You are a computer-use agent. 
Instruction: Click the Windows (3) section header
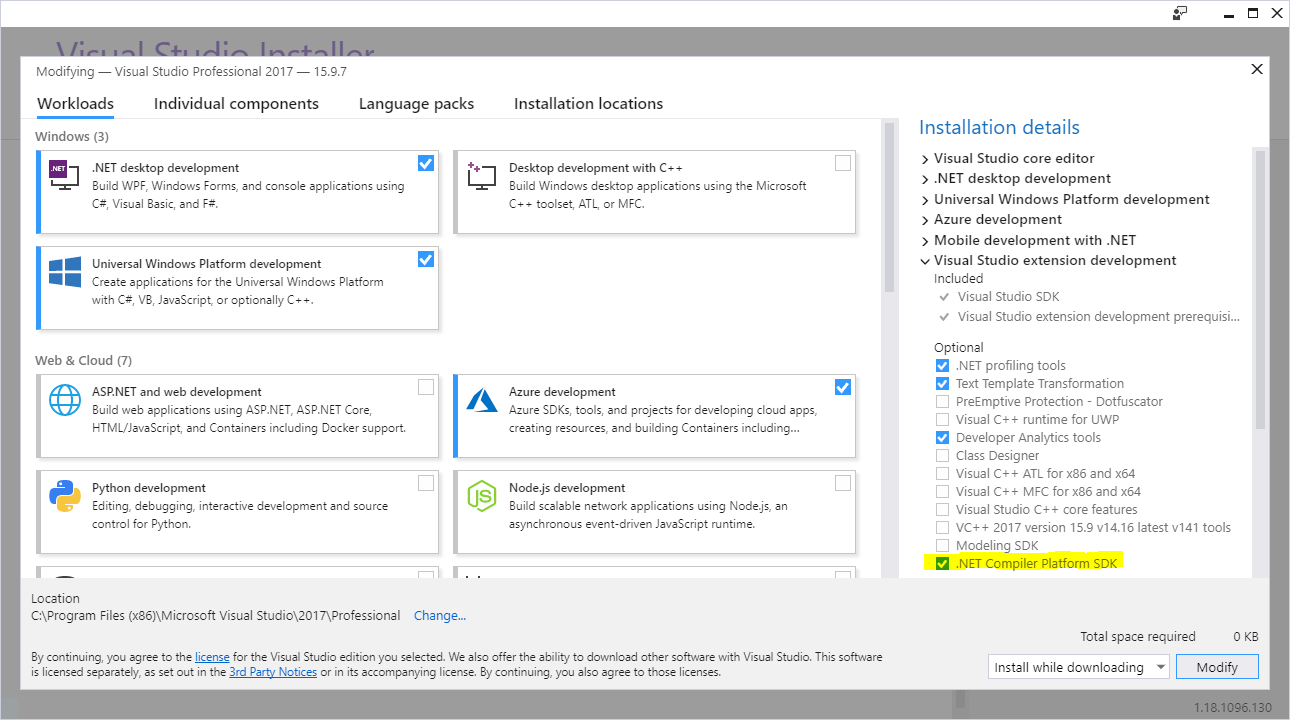point(72,136)
